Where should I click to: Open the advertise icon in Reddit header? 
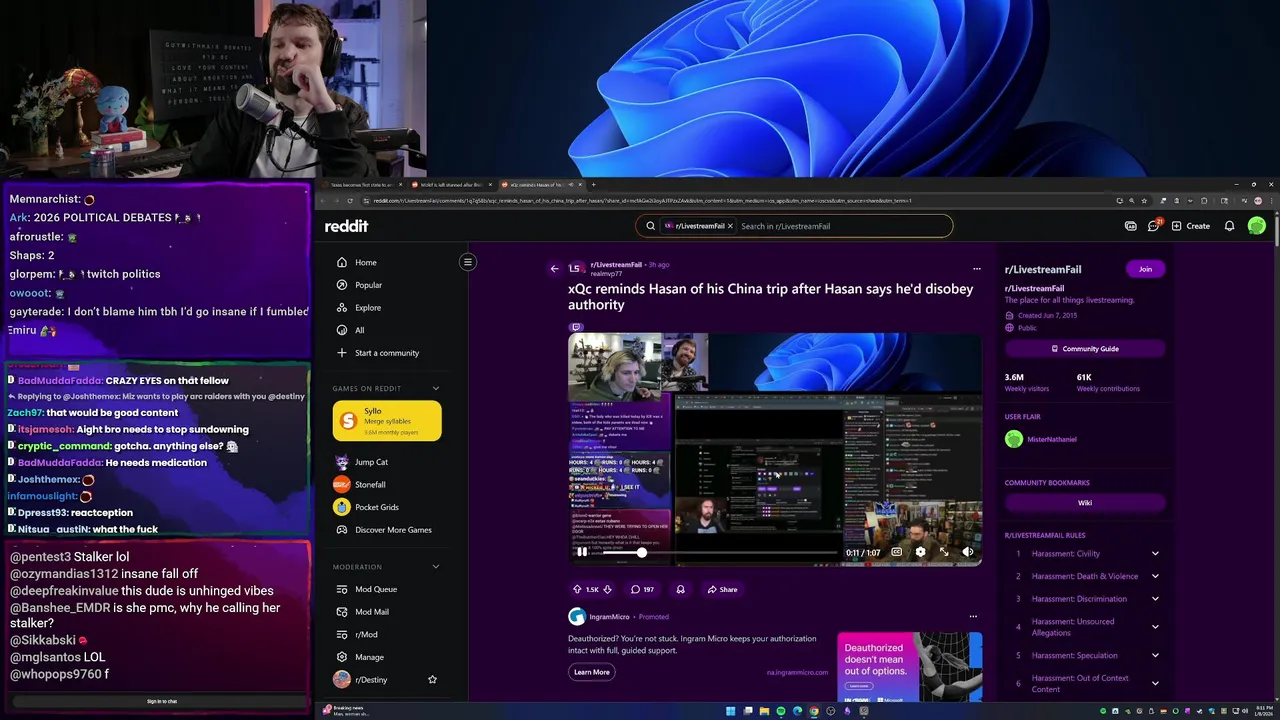[1131, 226]
